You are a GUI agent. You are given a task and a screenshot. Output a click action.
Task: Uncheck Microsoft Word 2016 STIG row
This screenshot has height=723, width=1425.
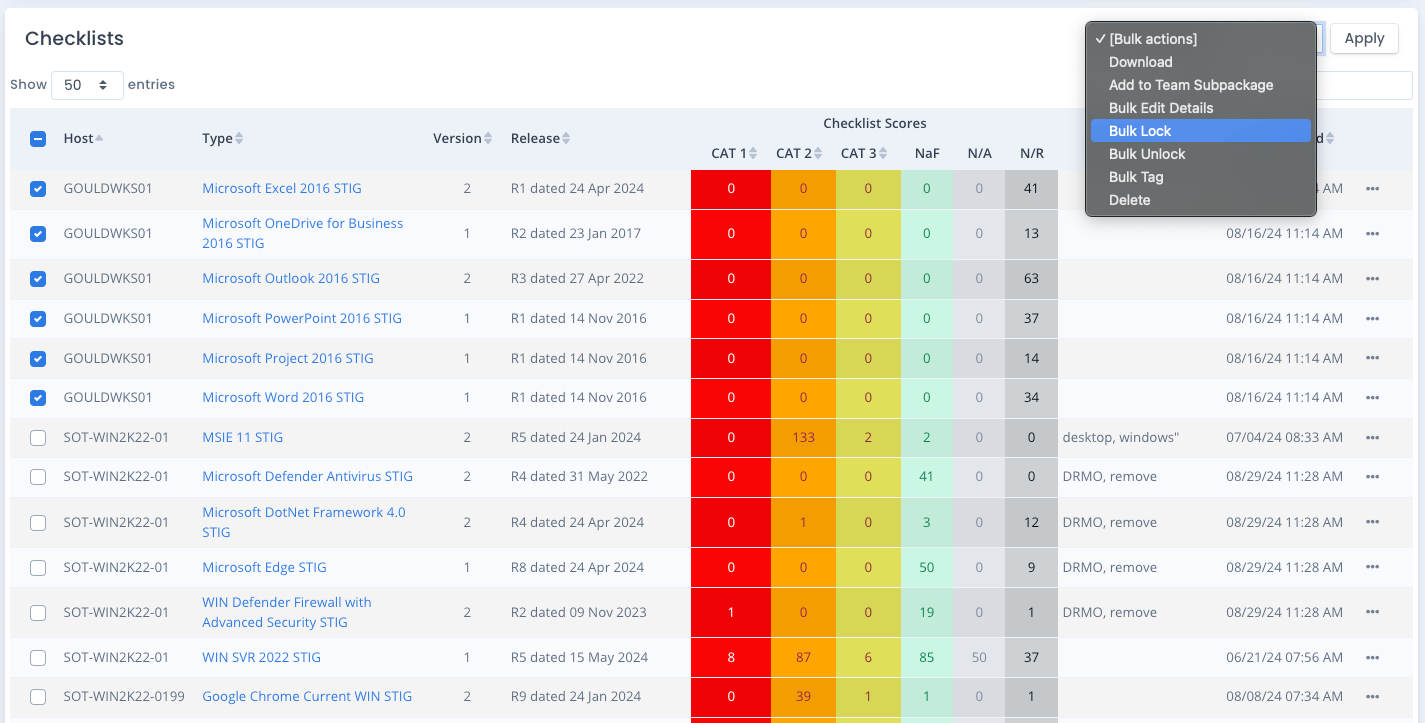click(x=38, y=398)
